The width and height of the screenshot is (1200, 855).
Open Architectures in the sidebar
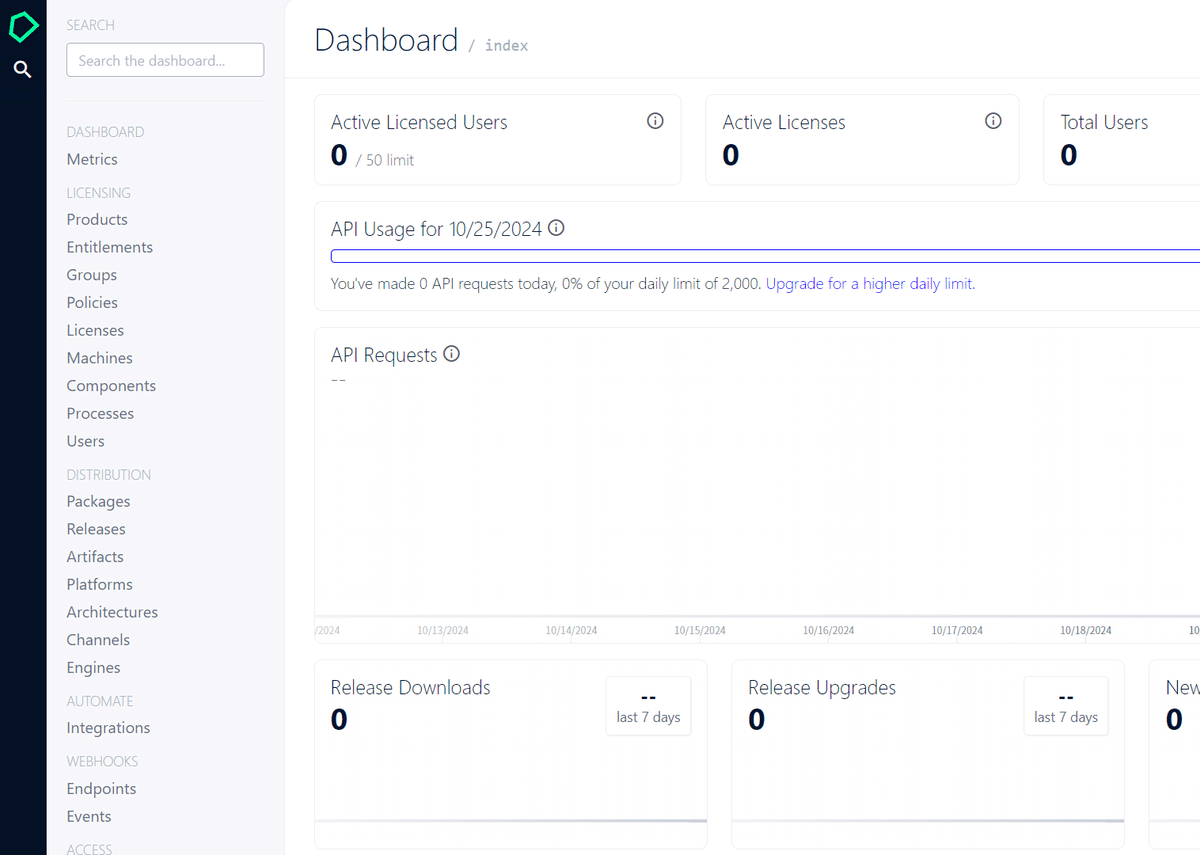point(112,612)
